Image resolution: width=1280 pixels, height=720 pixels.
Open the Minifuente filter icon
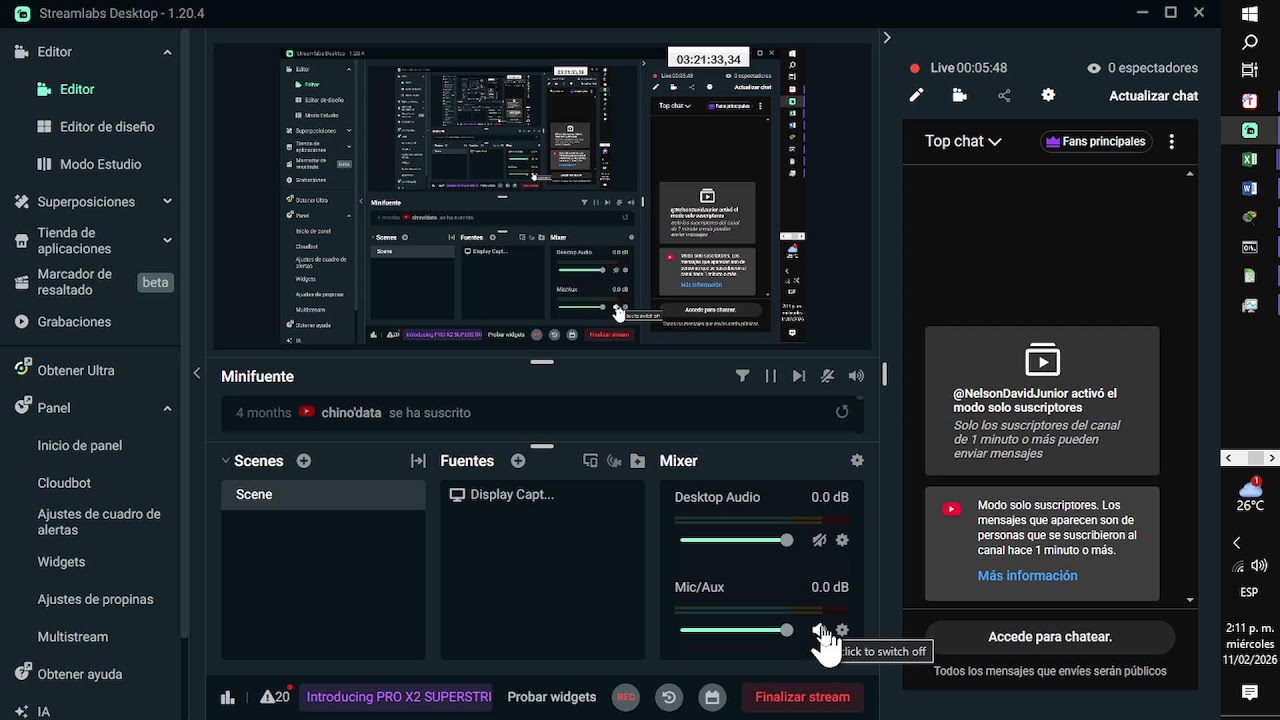(x=742, y=376)
